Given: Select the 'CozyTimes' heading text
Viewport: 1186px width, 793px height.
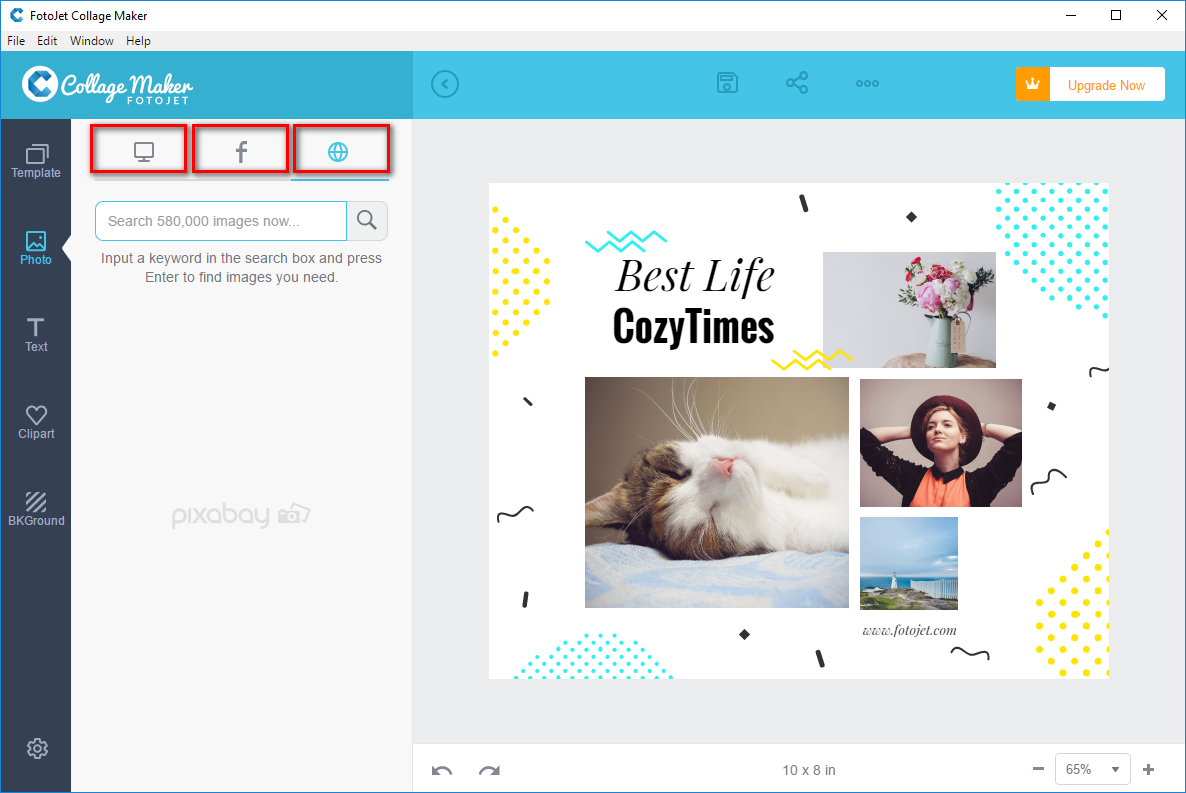Looking at the screenshot, I should (694, 327).
